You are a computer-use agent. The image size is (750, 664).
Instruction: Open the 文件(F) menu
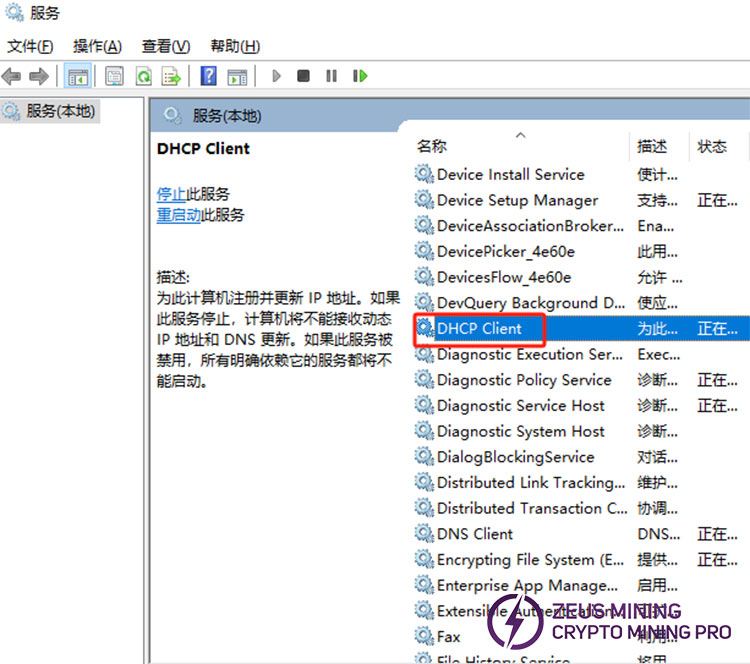coord(30,46)
